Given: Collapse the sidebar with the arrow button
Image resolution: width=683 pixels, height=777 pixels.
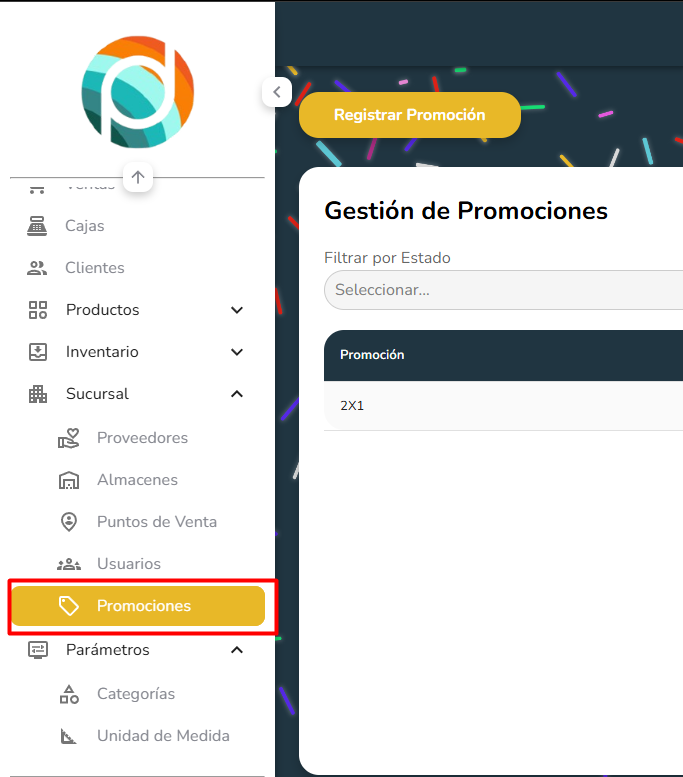Looking at the screenshot, I should pos(276,92).
